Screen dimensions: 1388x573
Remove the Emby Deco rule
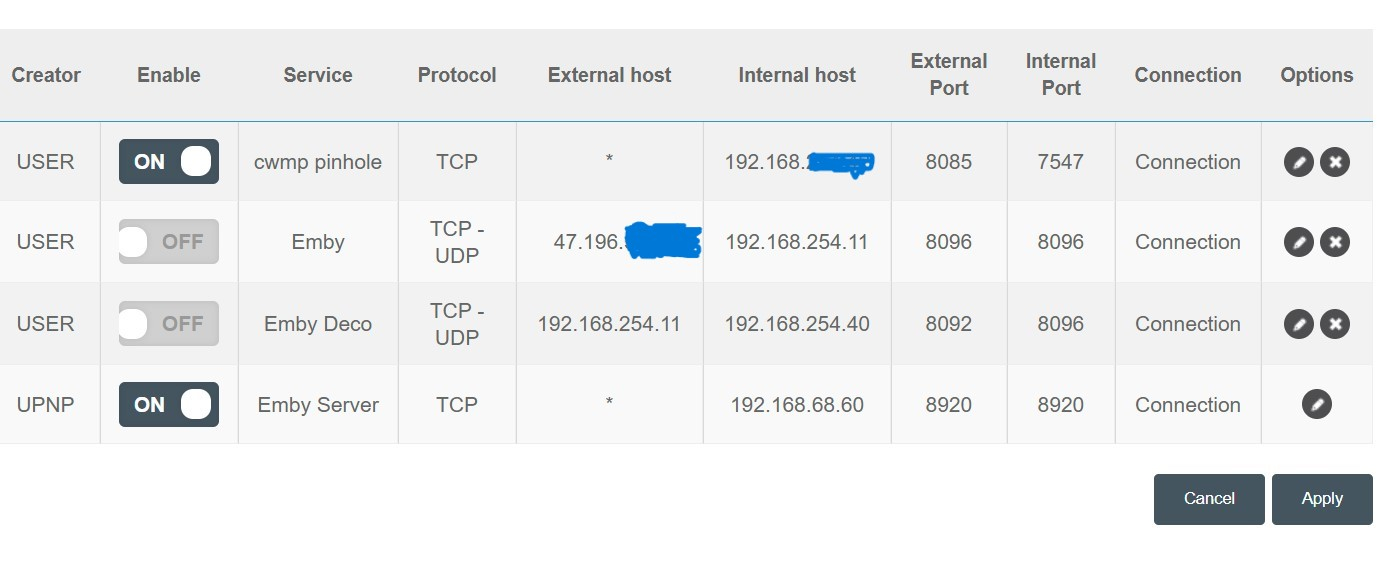pyautogui.click(x=1335, y=324)
